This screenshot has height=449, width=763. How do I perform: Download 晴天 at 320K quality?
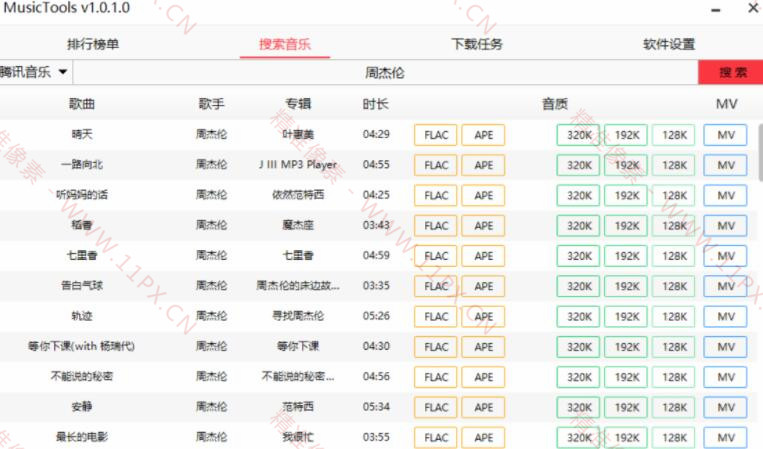click(579, 135)
